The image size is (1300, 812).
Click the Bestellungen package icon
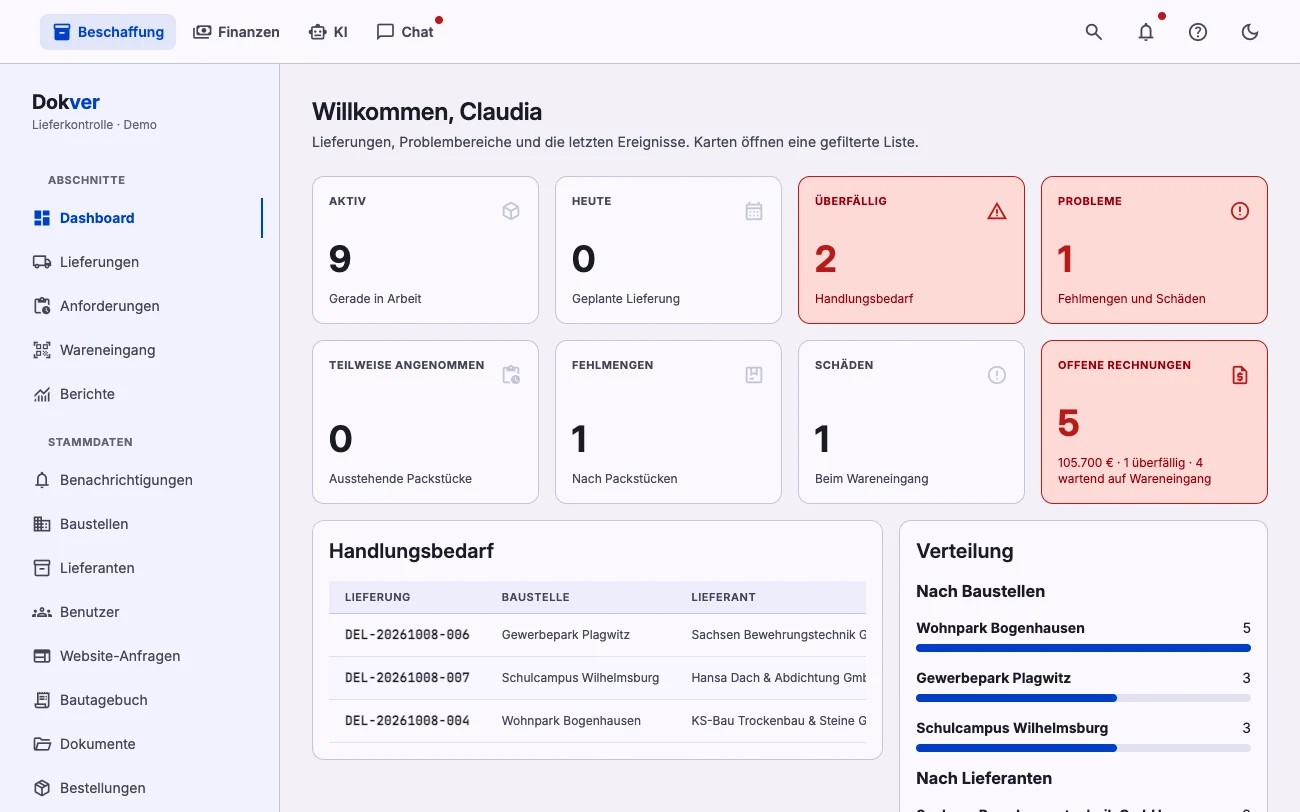pyautogui.click(x=42, y=788)
